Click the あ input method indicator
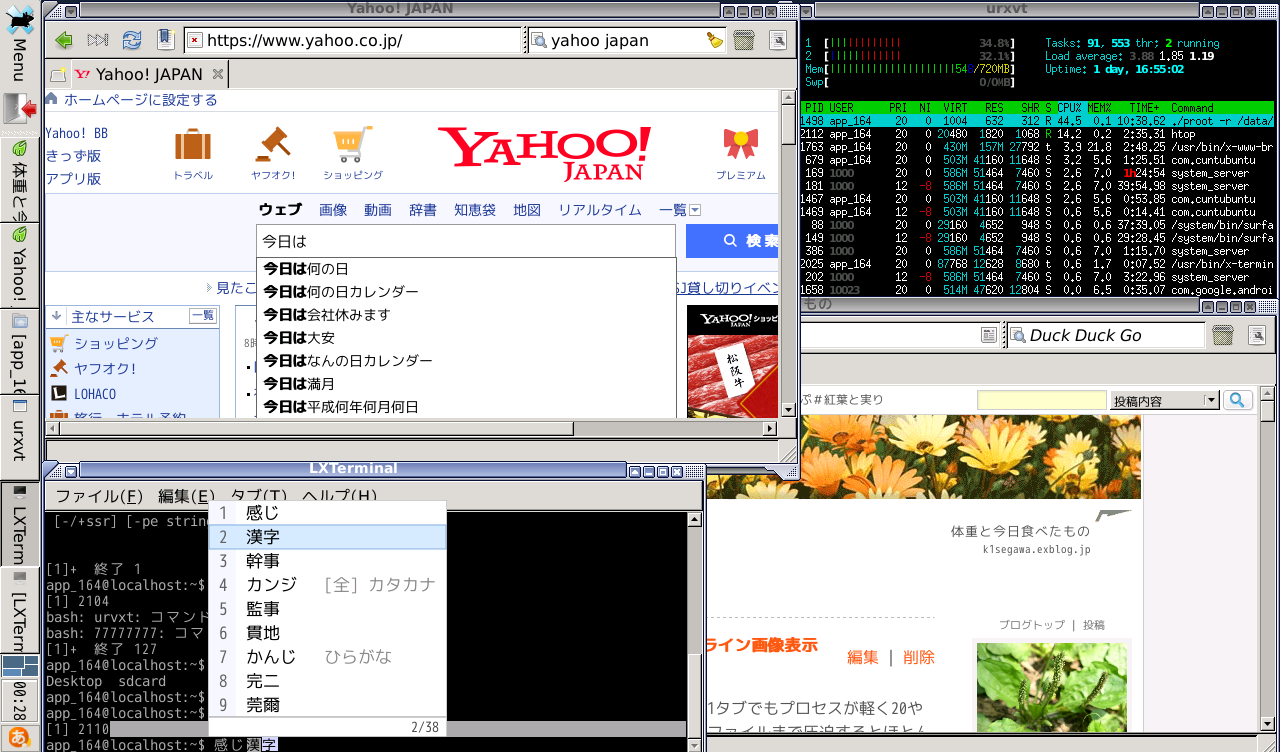This screenshot has height=752, width=1280. point(19,737)
